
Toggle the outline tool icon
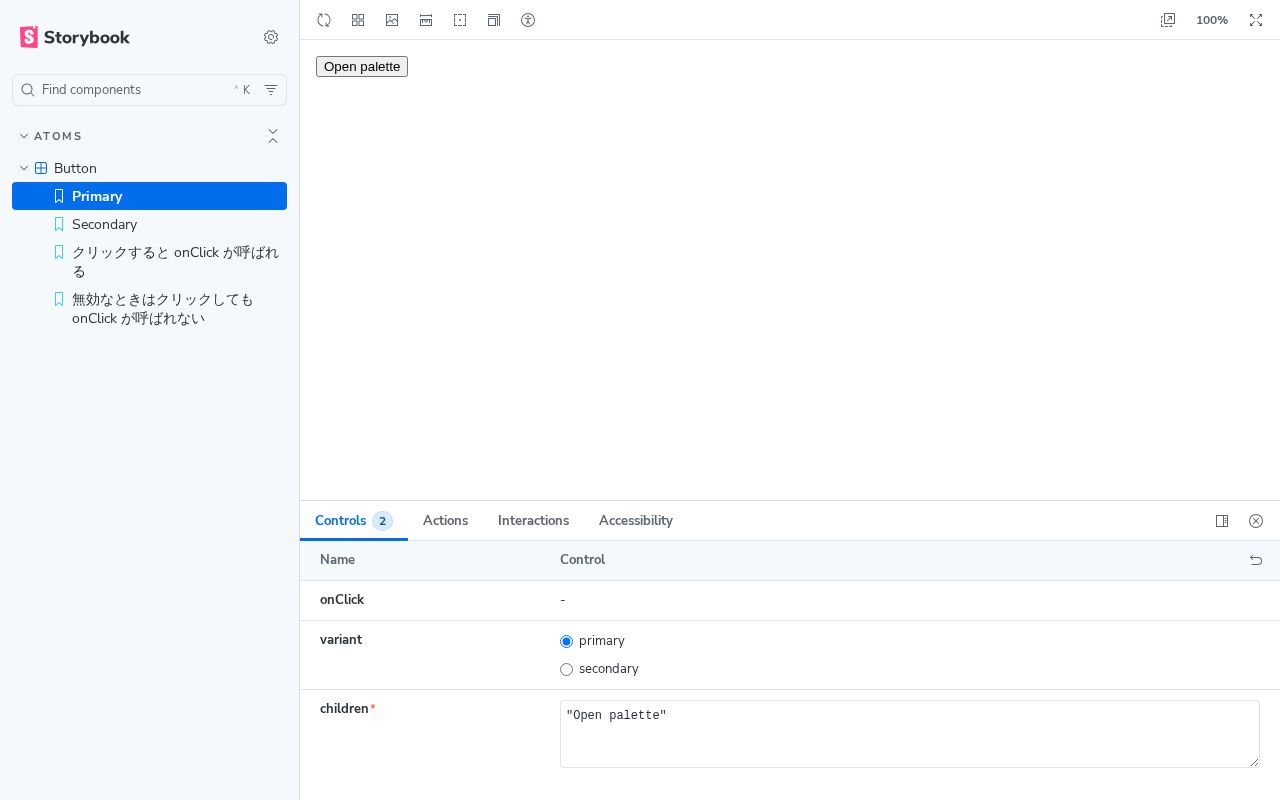coord(460,20)
